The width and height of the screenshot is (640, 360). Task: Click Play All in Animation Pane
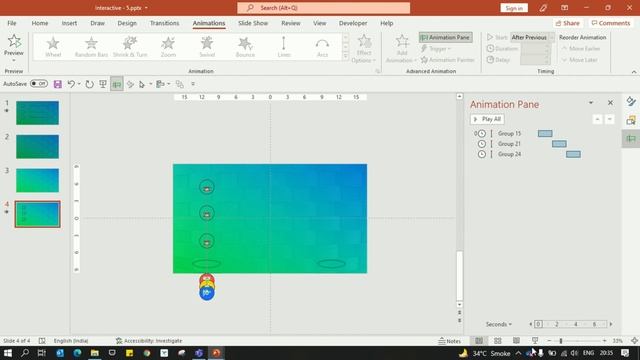[x=487, y=119]
